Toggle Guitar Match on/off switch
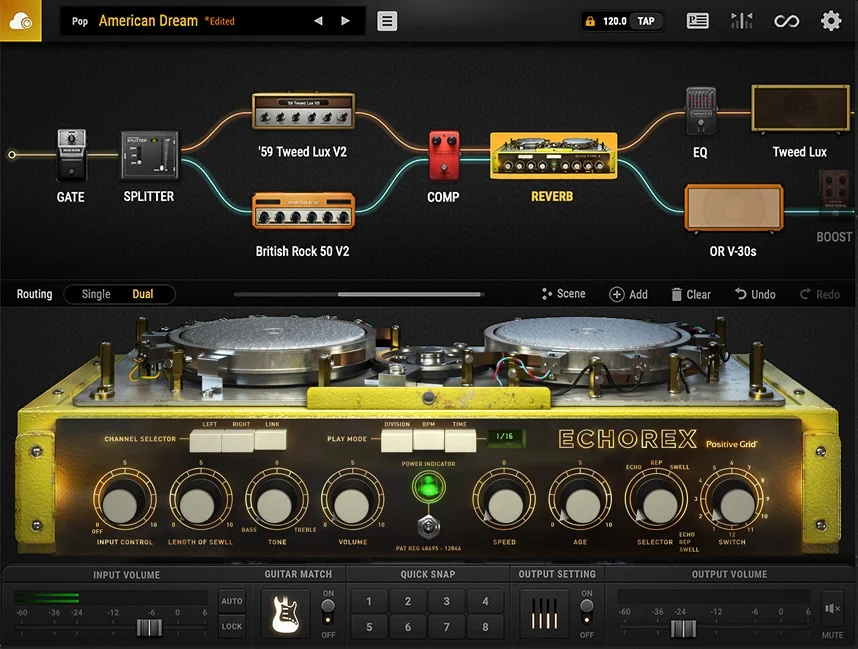 [328, 612]
